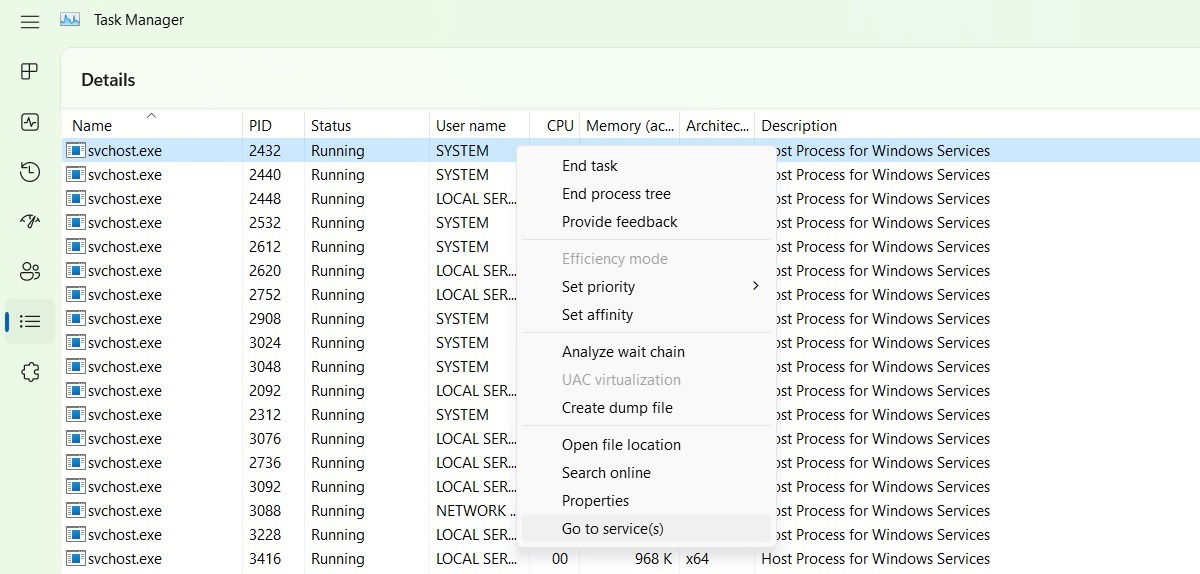Switch to Performance page icon

pyautogui.click(x=30, y=122)
